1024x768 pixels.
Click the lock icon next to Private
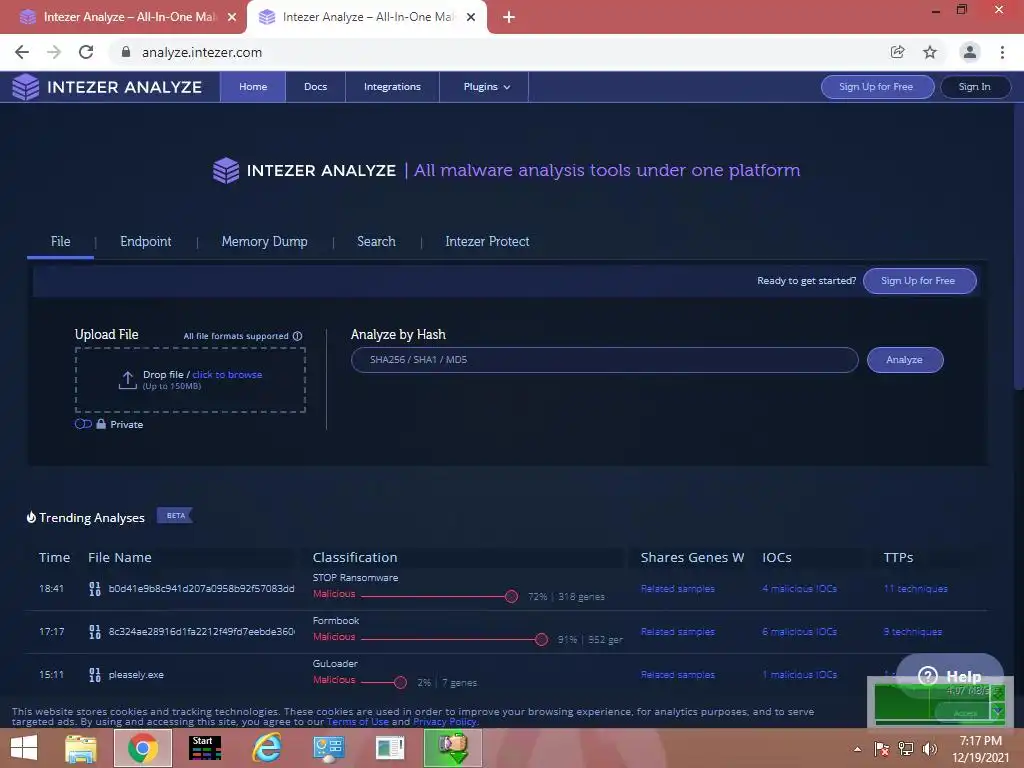[x=101, y=424]
